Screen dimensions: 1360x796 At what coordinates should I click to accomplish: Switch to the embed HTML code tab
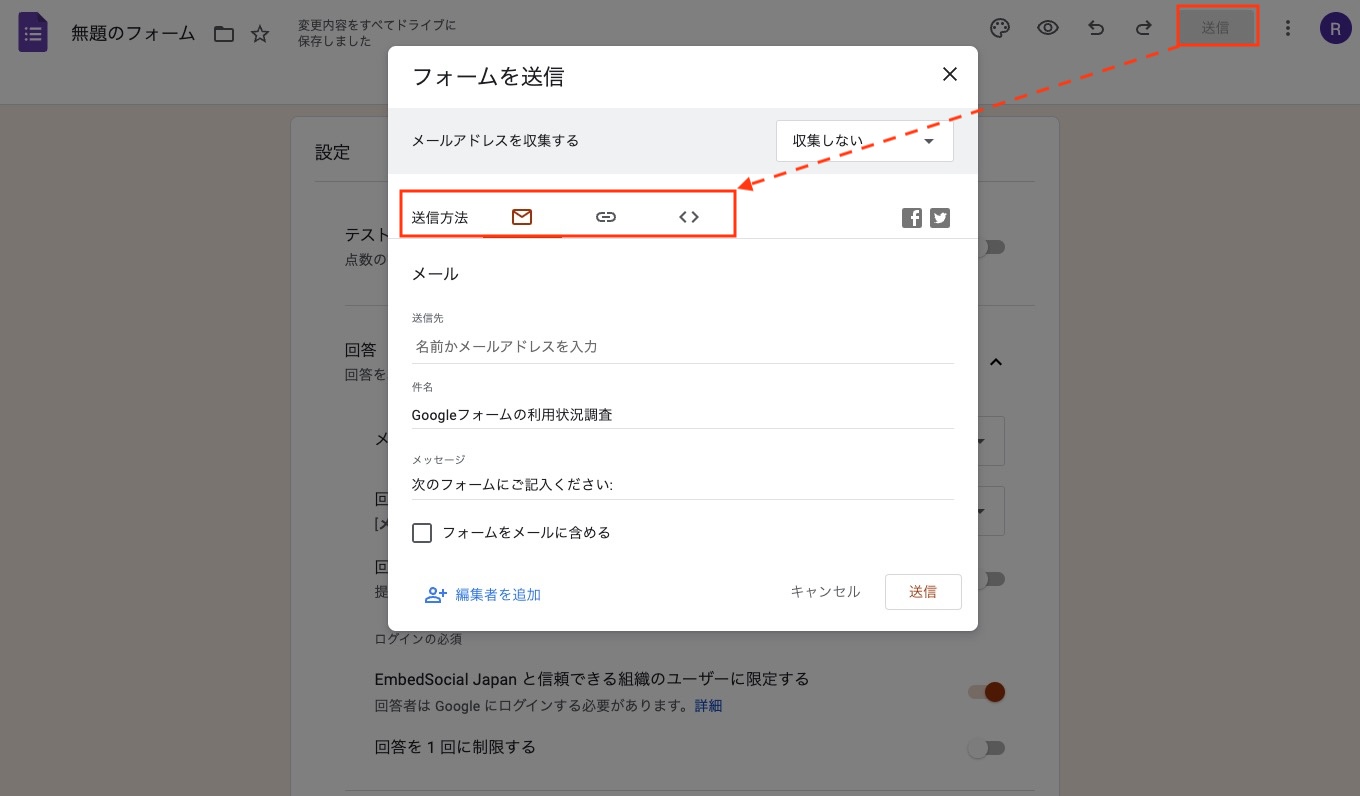click(x=689, y=217)
